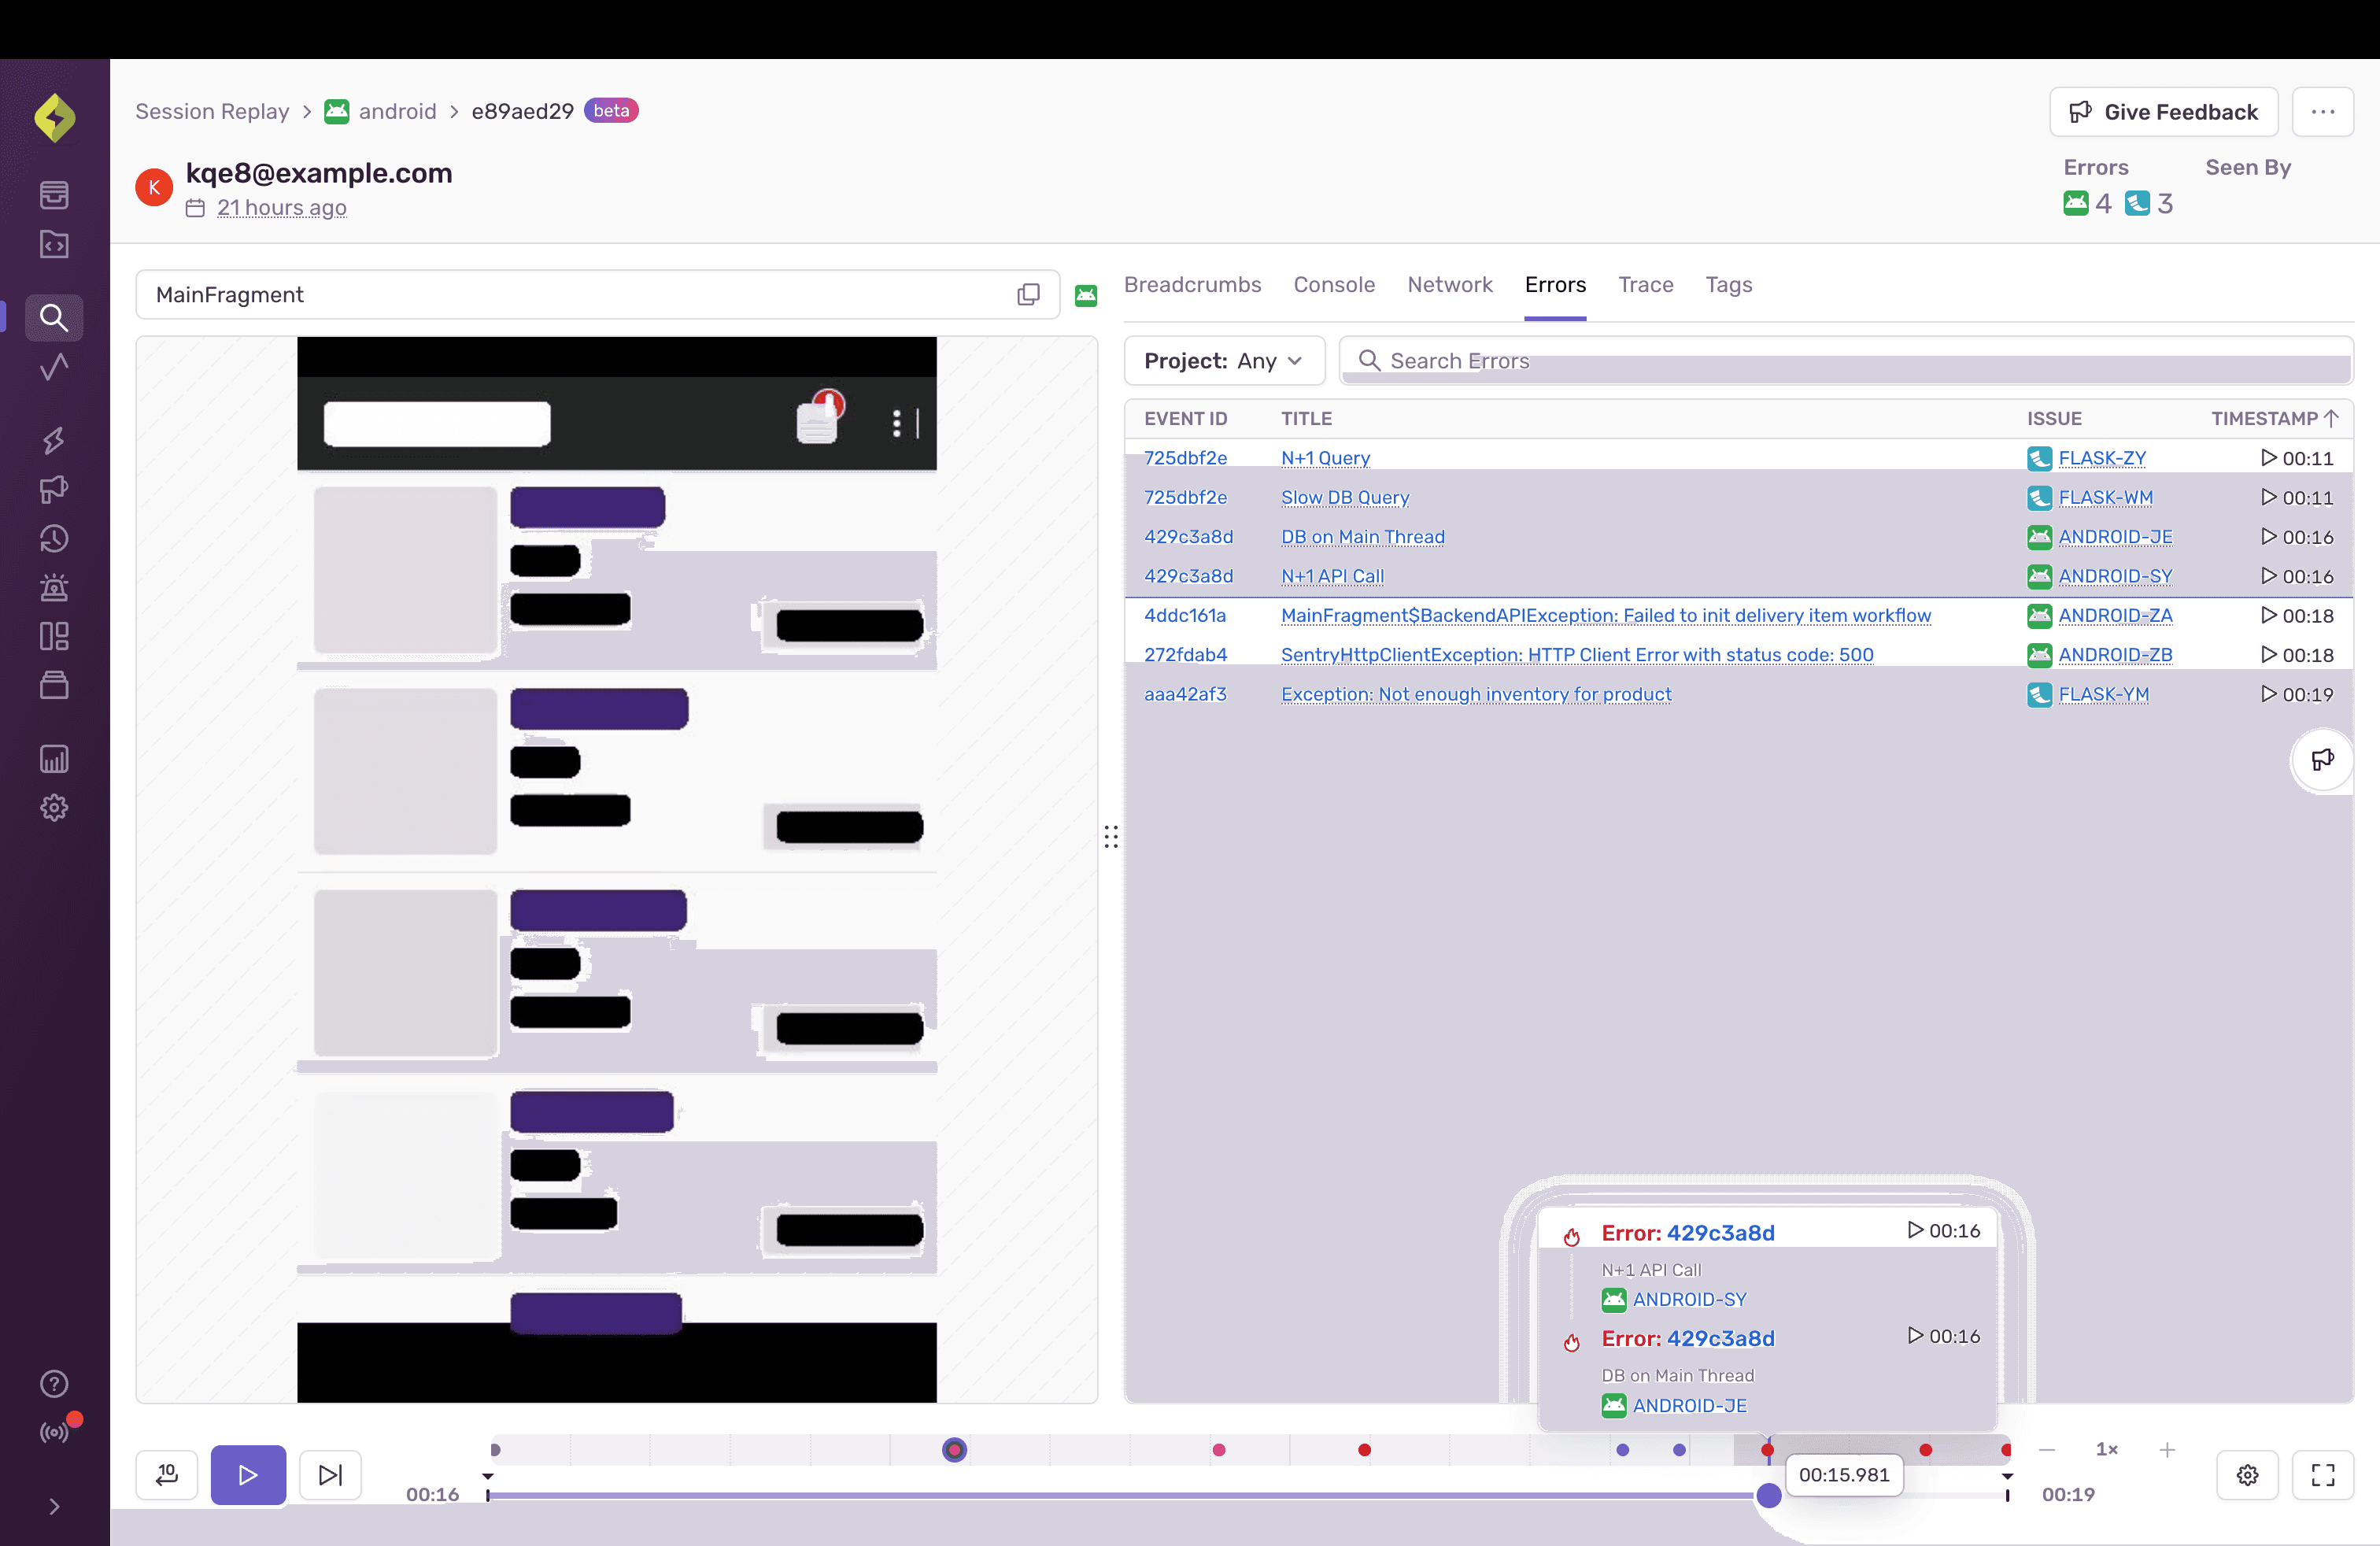Viewport: 2380px width, 1546px height.
Task: Click the Session Replay breadcrumb
Action: pos(212,111)
